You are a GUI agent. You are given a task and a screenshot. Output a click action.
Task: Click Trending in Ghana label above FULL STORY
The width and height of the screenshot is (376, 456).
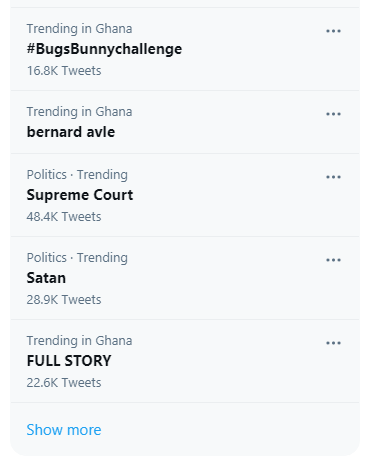[x=79, y=341]
